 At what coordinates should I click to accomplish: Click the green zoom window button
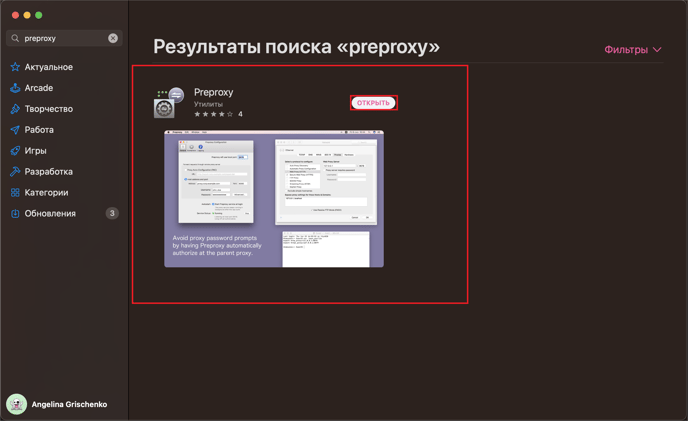(x=39, y=15)
